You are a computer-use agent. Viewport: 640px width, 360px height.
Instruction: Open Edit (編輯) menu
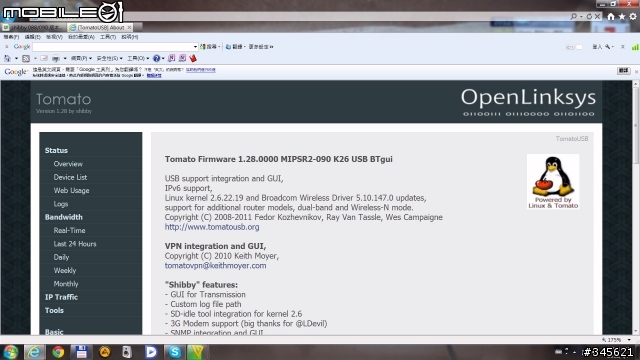[x=32, y=37]
